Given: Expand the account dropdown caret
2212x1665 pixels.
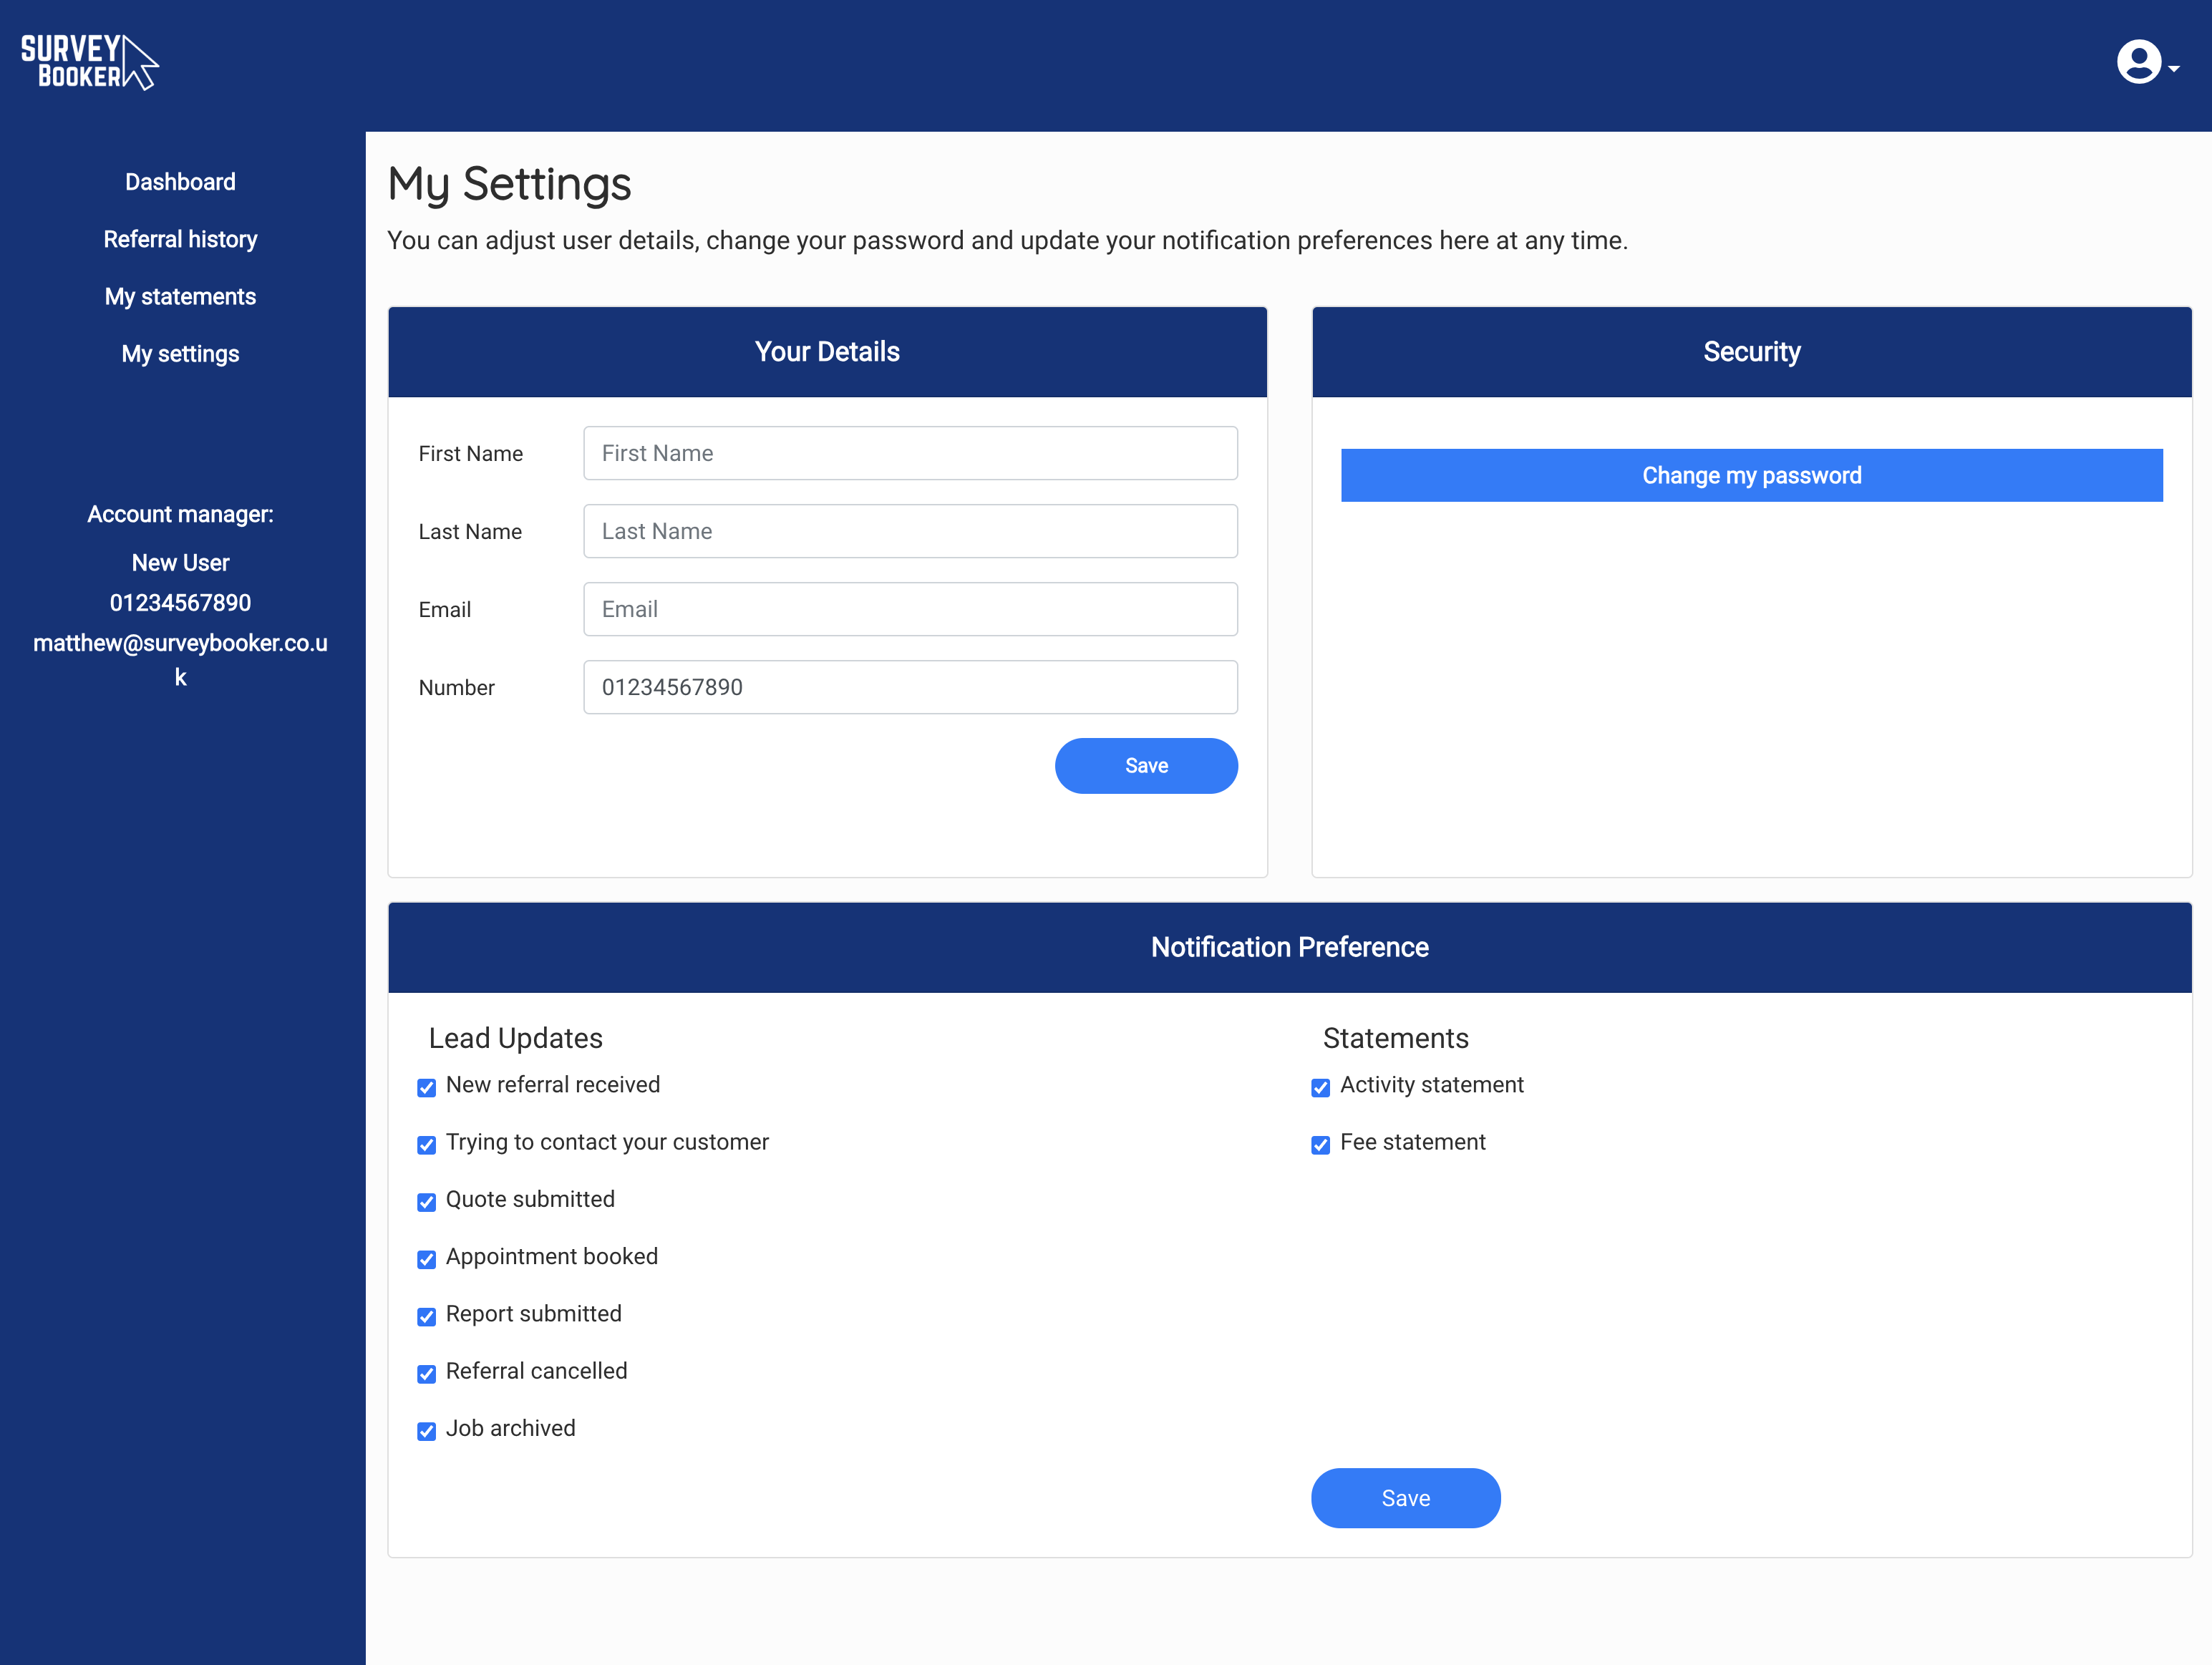Looking at the screenshot, I should click(2174, 68).
